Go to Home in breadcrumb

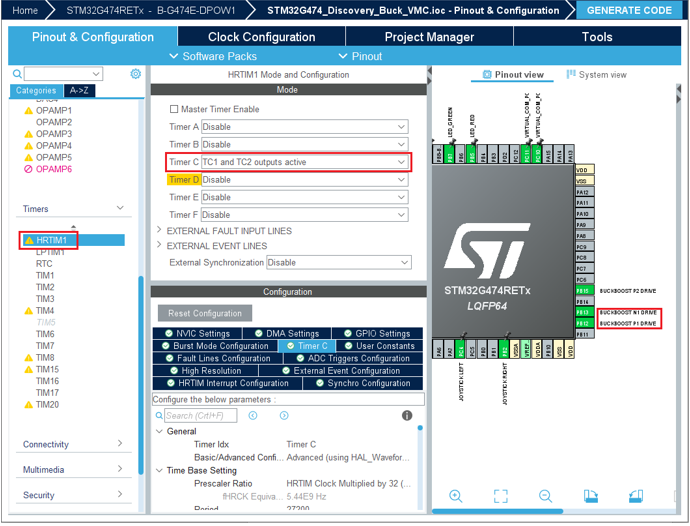coord(25,10)
